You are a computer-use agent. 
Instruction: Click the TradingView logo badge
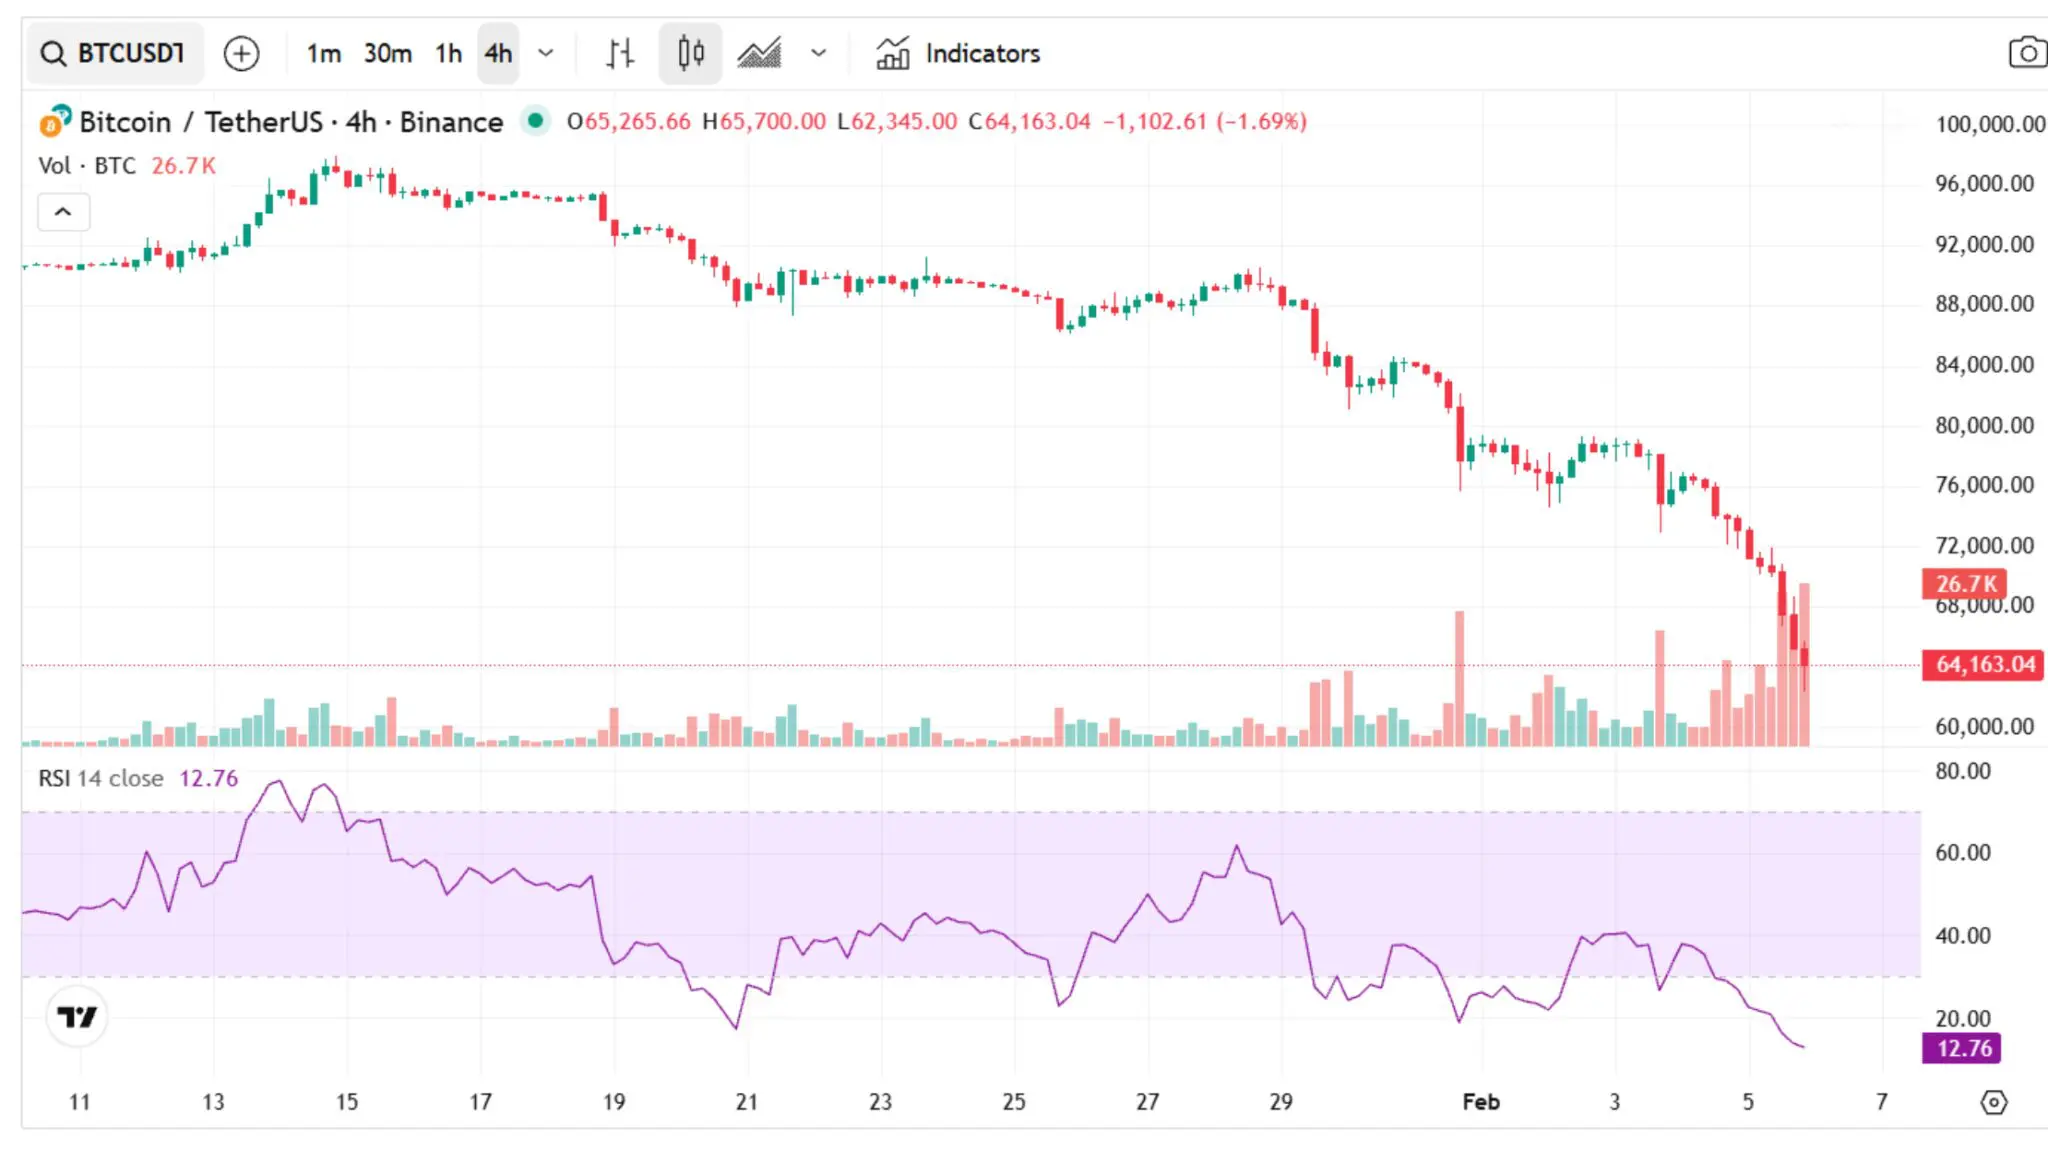click(77, 1017)
